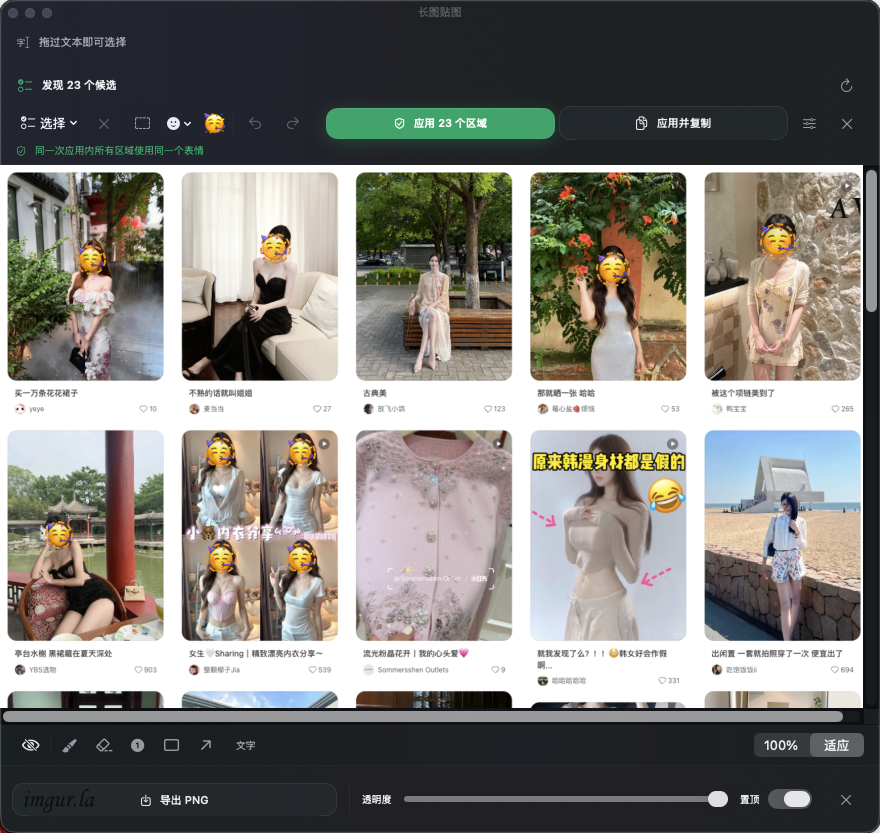
Task: Click 导出 PNG export button
Action: click(x=175, y=800)
